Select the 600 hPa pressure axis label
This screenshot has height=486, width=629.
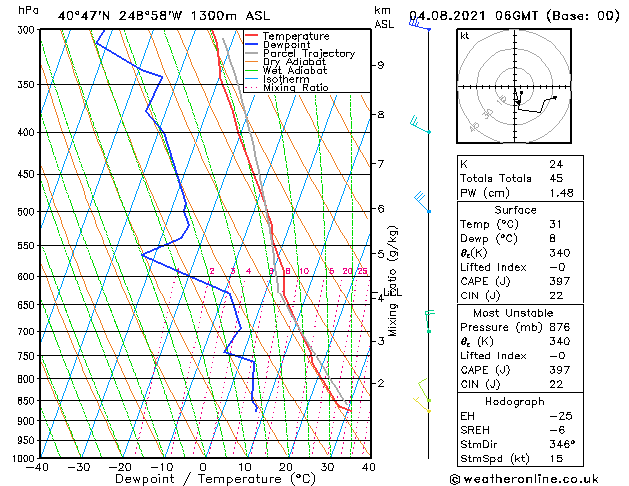(x=28, y=277)
